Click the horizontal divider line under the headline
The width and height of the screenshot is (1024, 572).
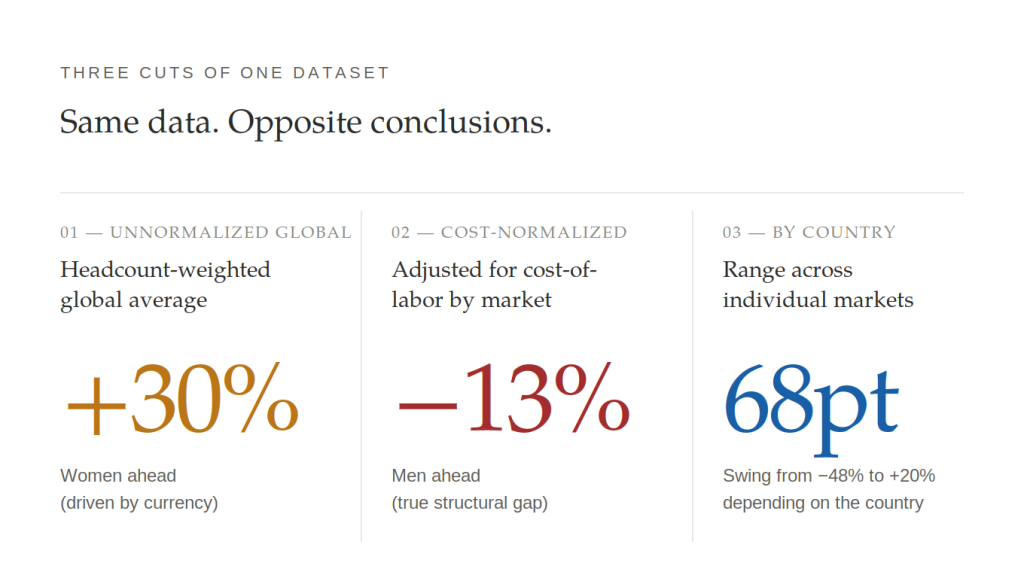[512, 192]
